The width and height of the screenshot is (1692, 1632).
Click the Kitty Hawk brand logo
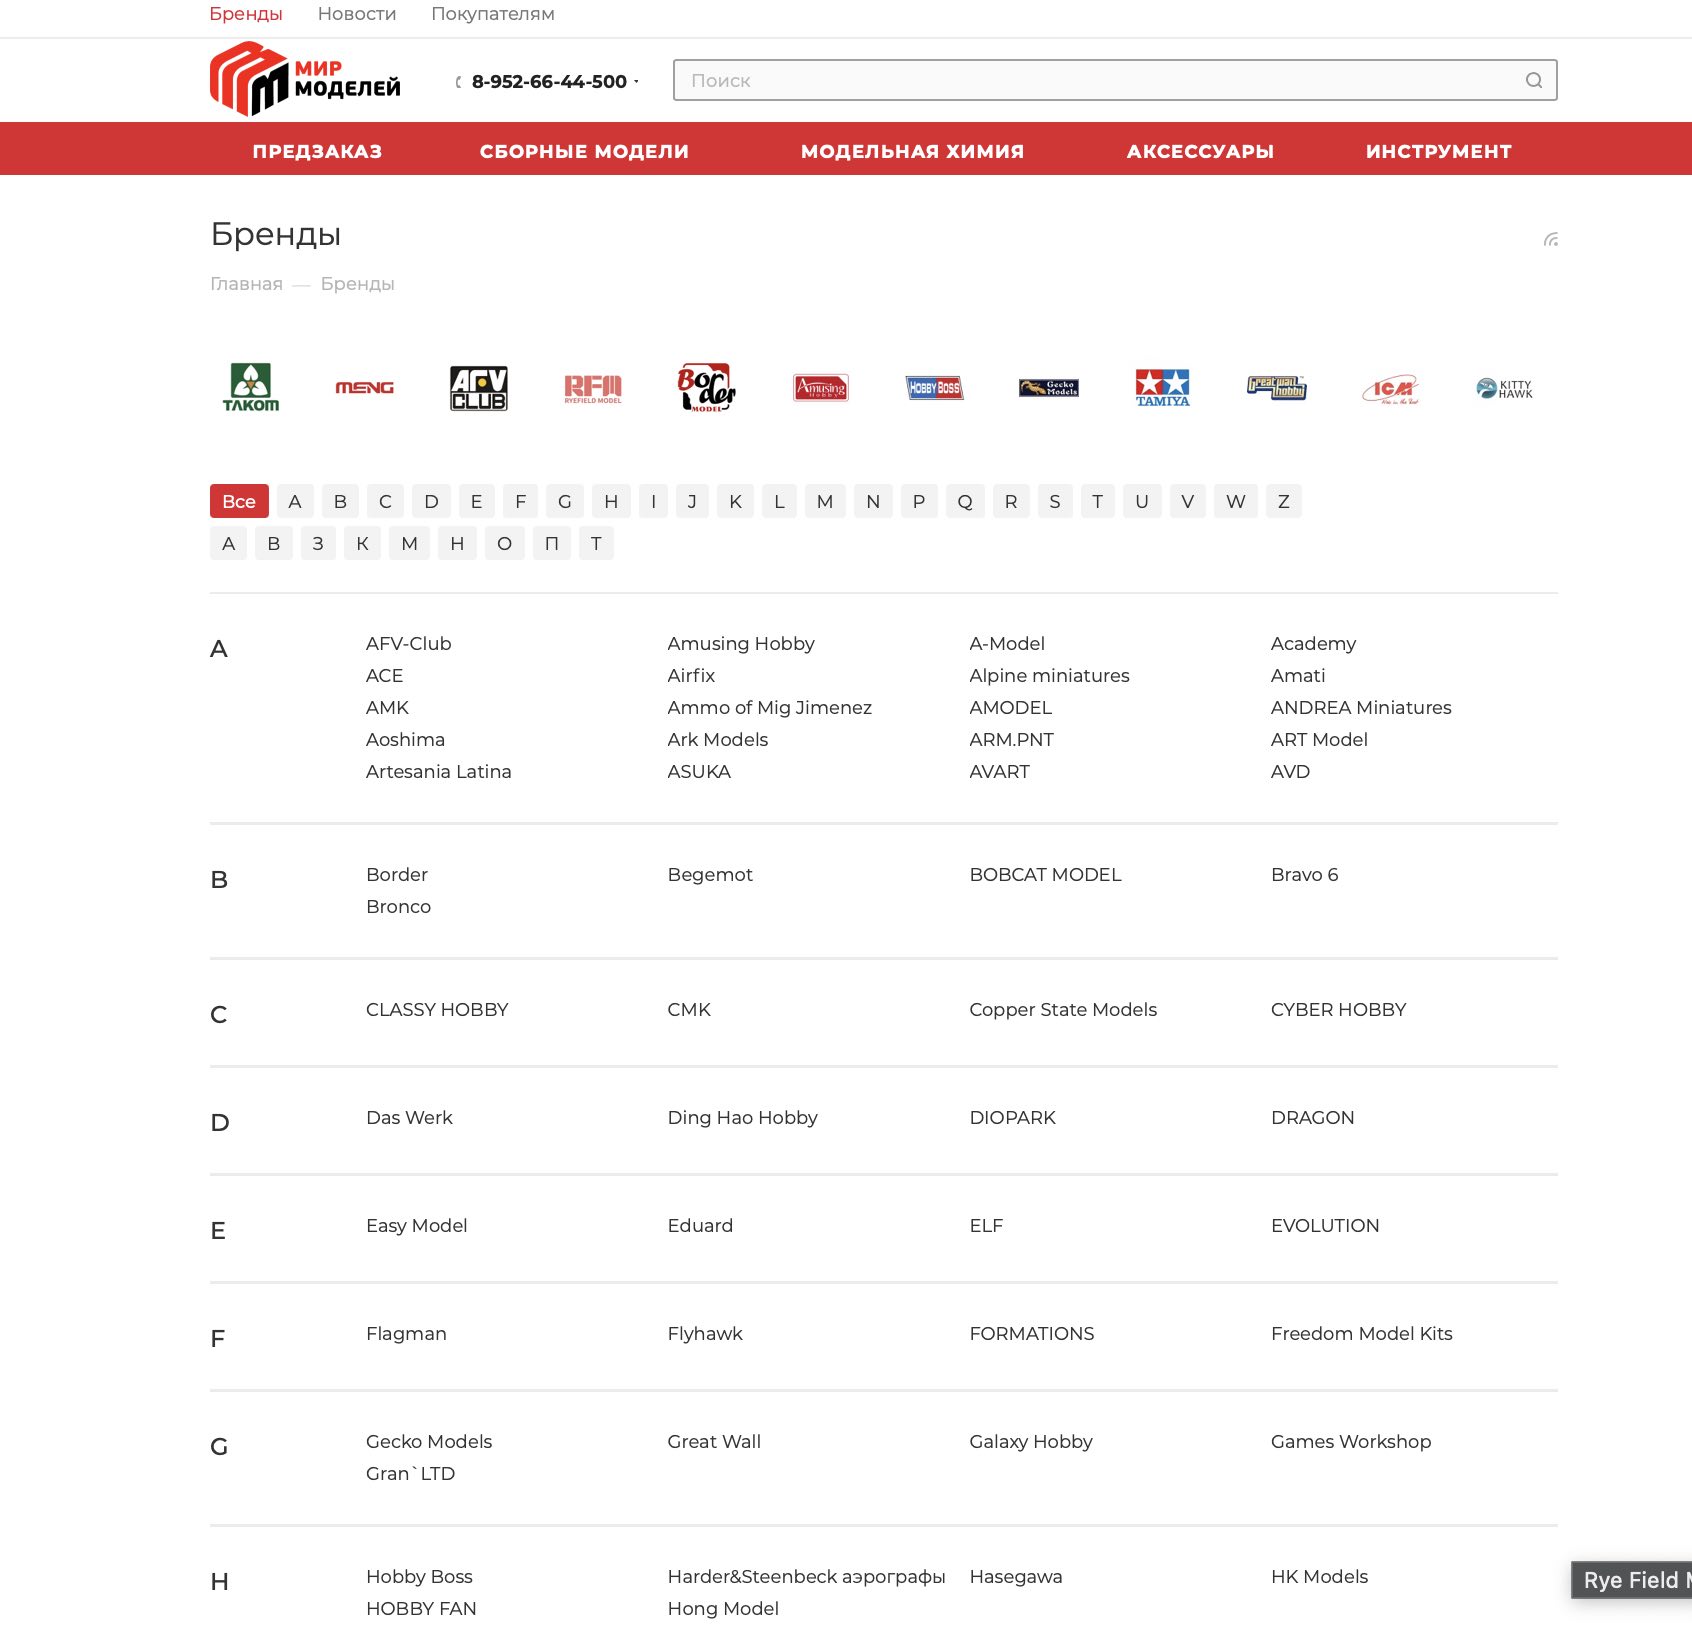[1504, 388]
